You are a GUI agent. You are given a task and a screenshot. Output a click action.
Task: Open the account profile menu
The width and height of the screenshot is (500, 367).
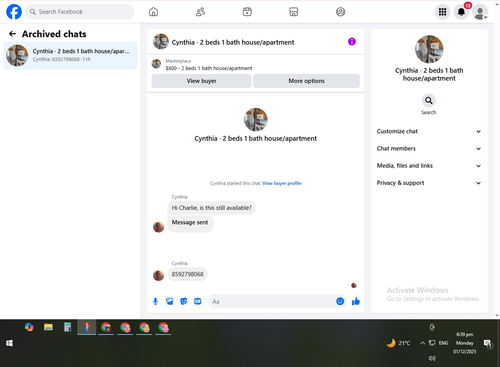480,12
